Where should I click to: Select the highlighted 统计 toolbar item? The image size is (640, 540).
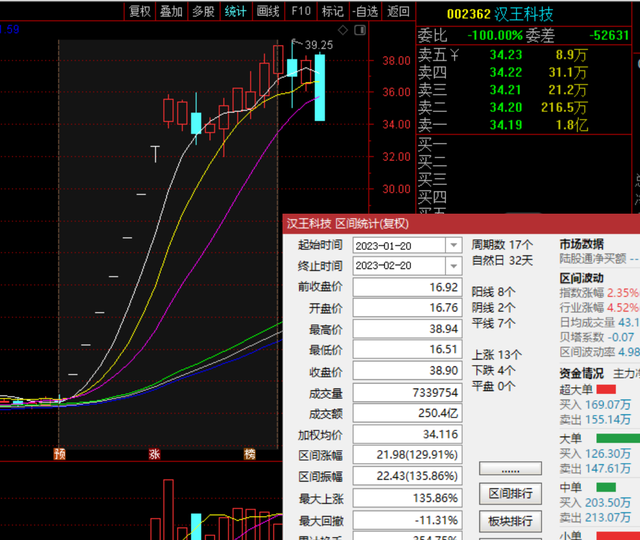pos(235,11)
